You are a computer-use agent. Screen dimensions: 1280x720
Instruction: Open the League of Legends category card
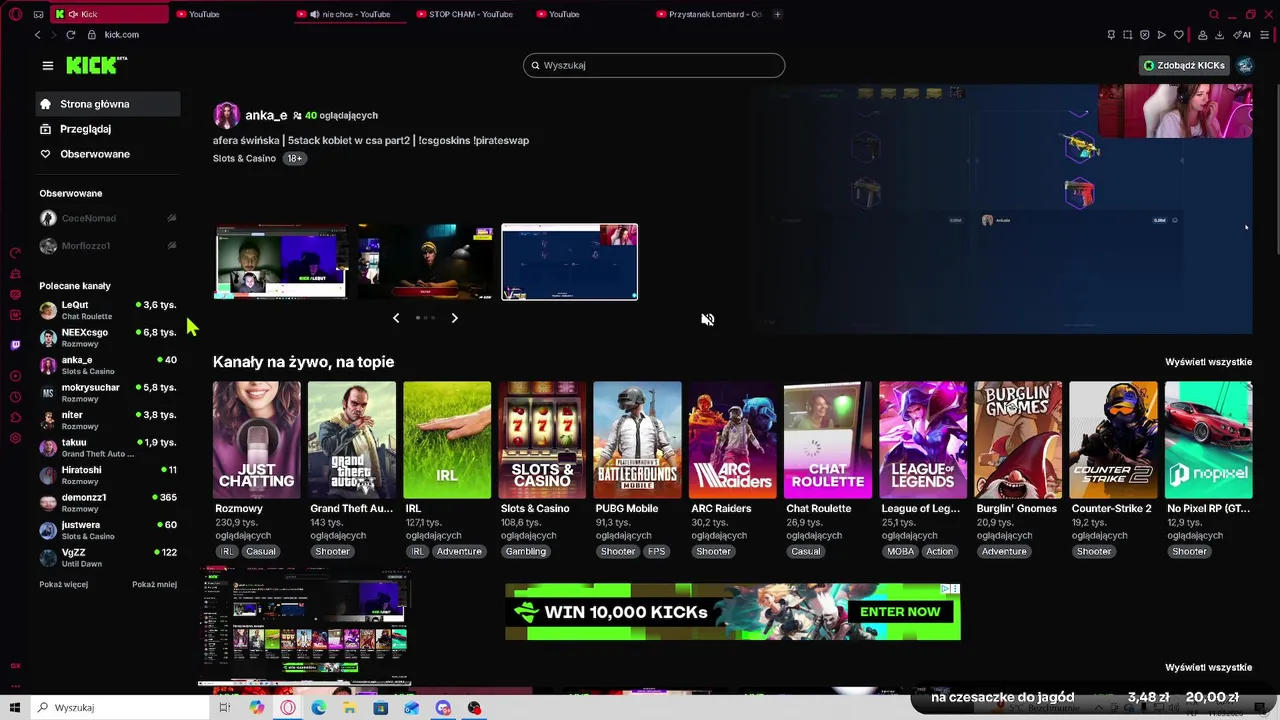coord(923,440)
